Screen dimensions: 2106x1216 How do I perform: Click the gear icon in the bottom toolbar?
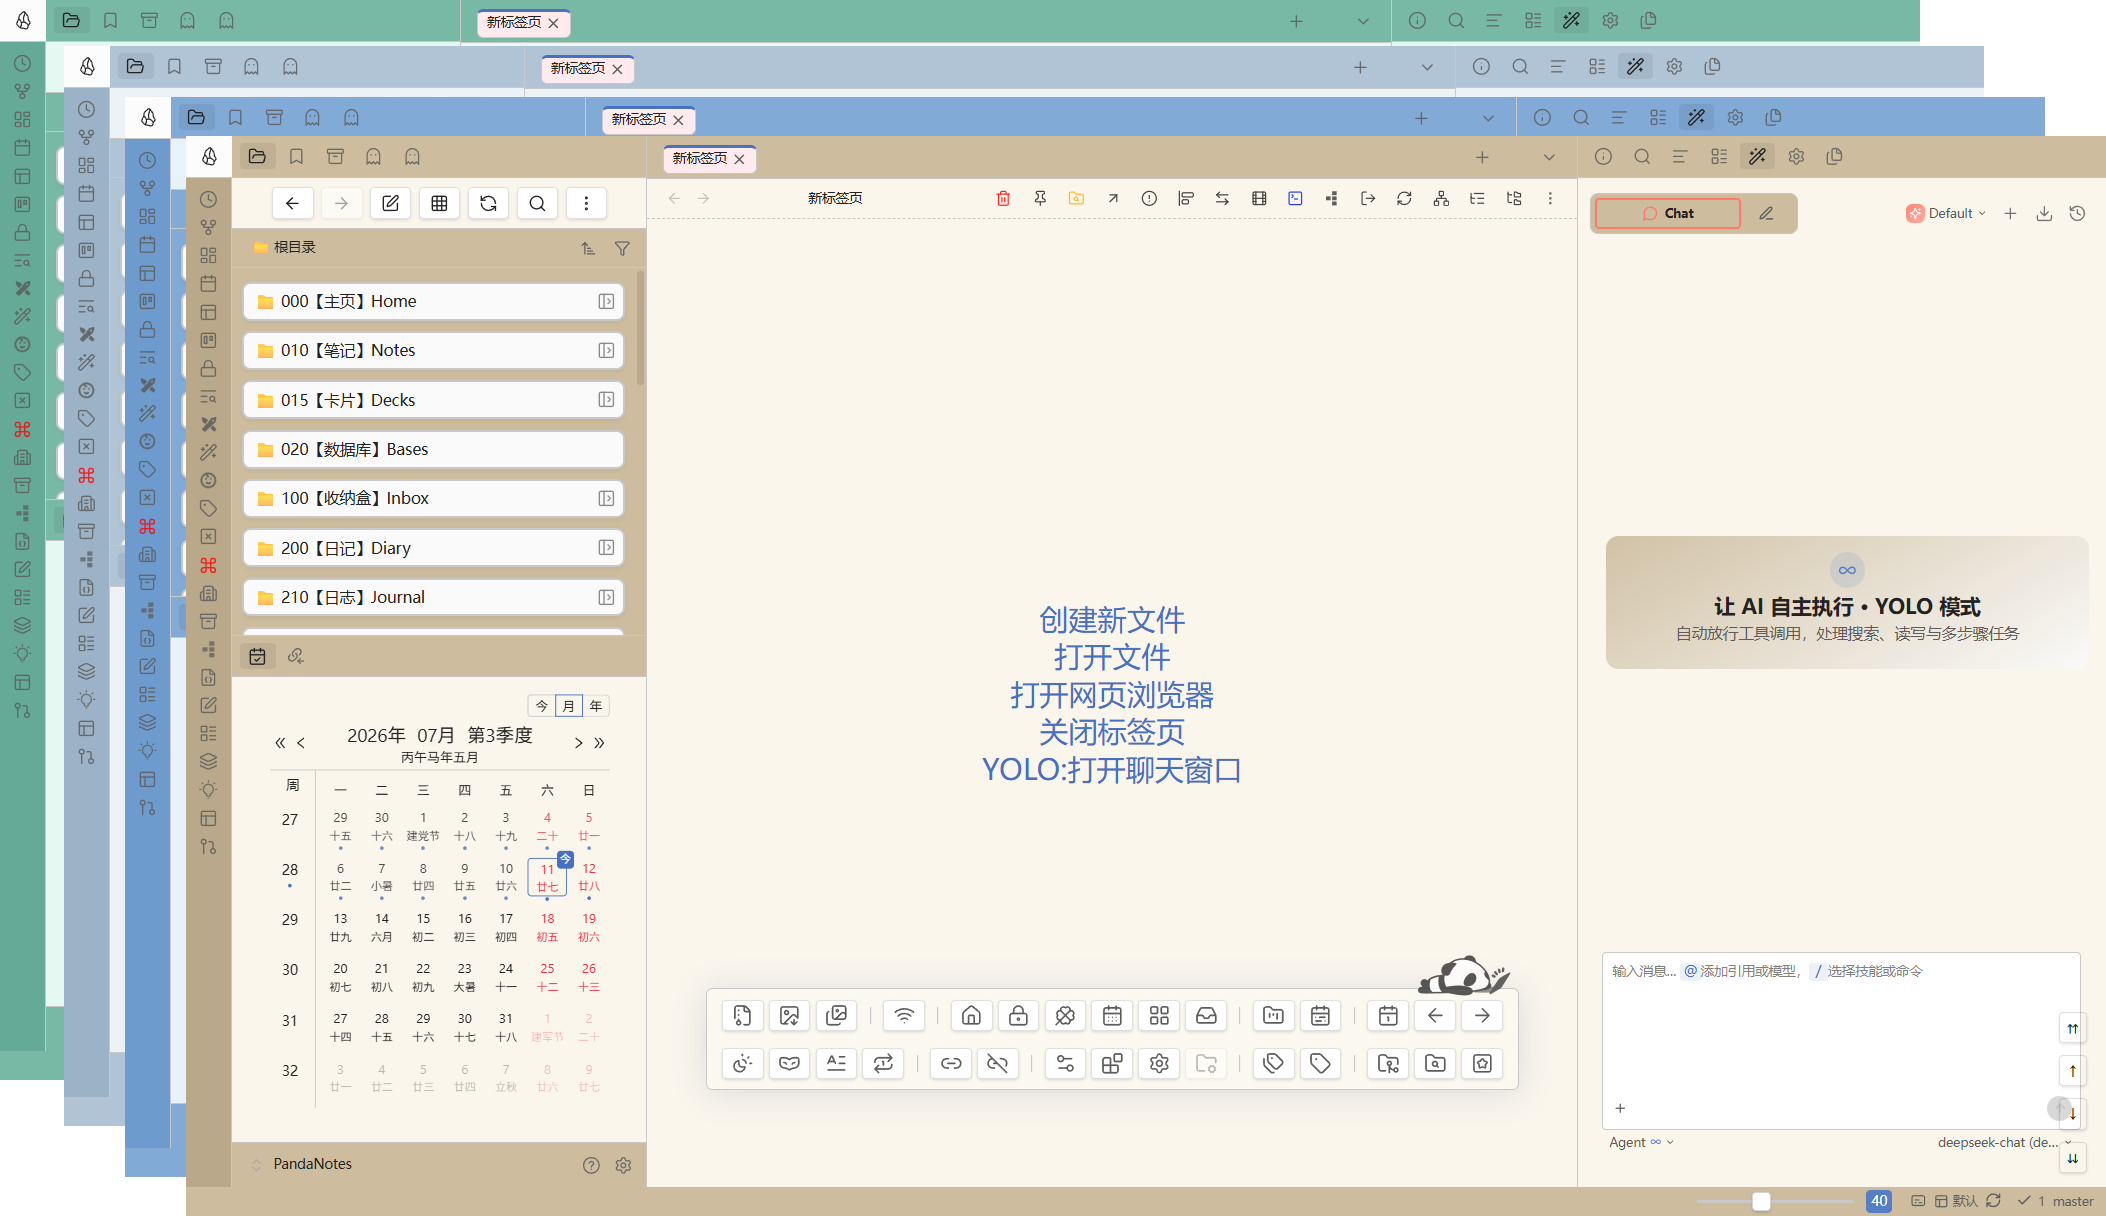coord(1159,1063)
